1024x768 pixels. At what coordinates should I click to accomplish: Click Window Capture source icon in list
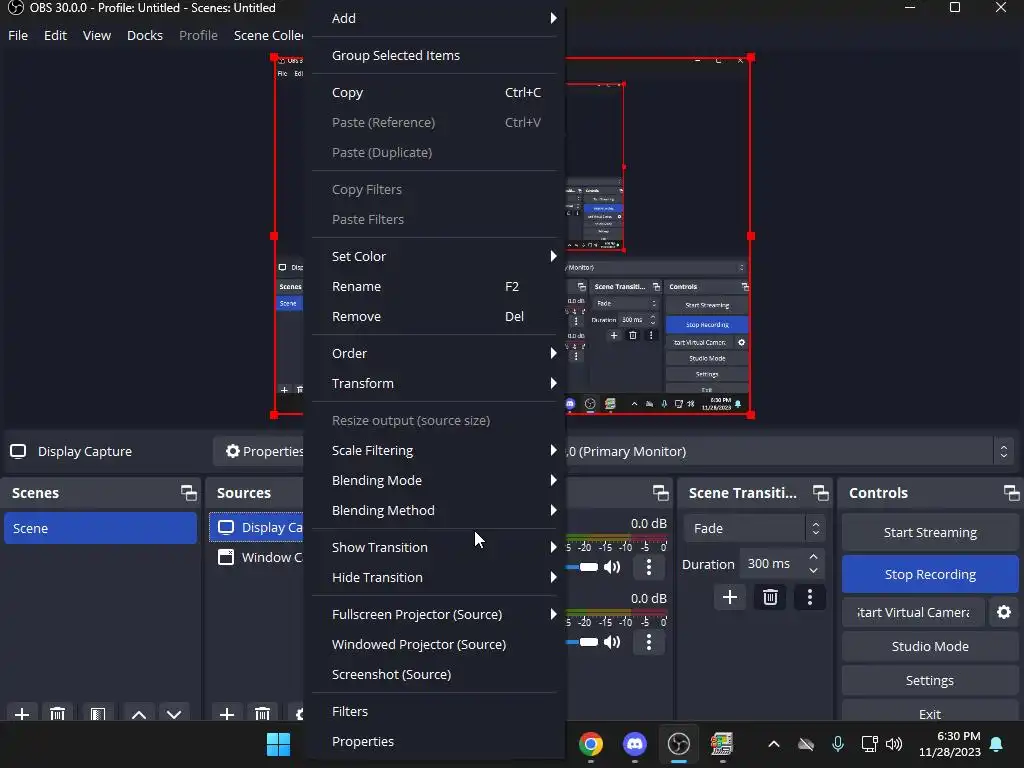tap(226, 557)
